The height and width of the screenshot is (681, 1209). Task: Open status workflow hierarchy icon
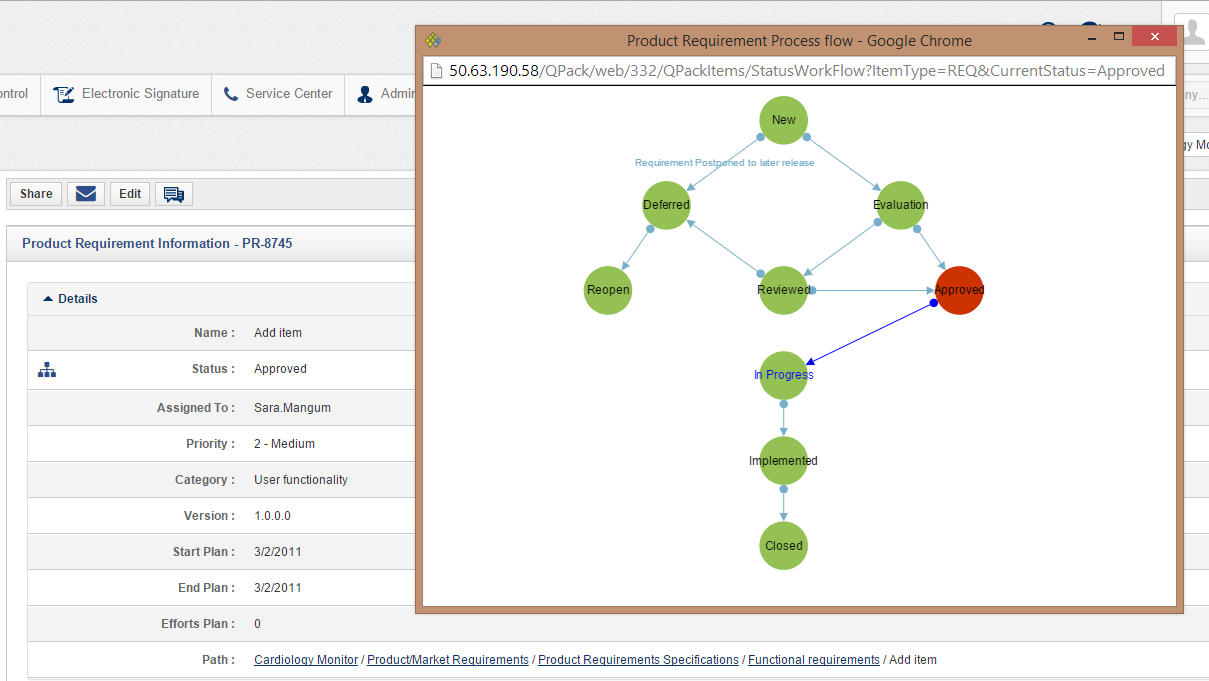47,370
